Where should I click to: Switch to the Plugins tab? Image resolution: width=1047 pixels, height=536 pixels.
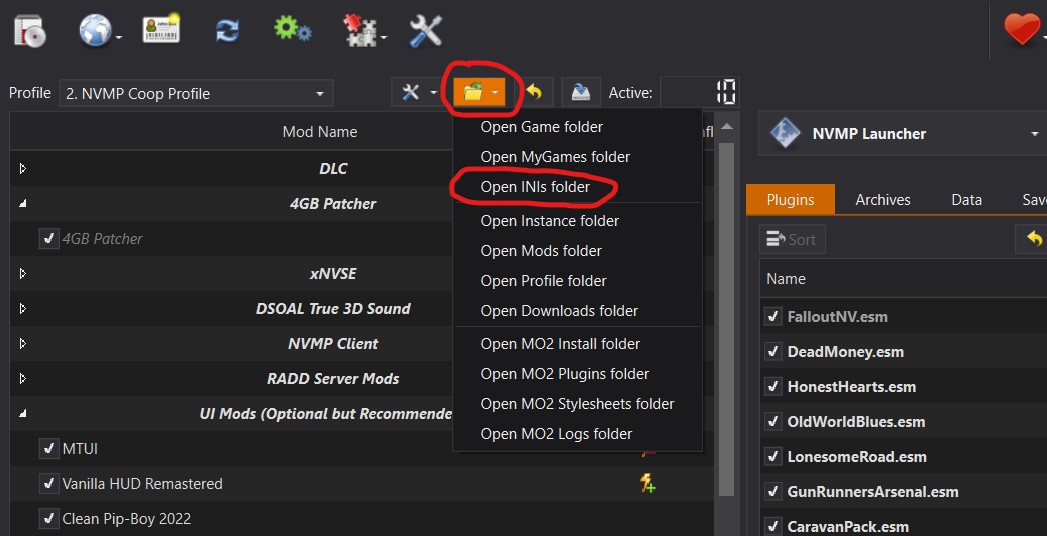tap(790, 200)
